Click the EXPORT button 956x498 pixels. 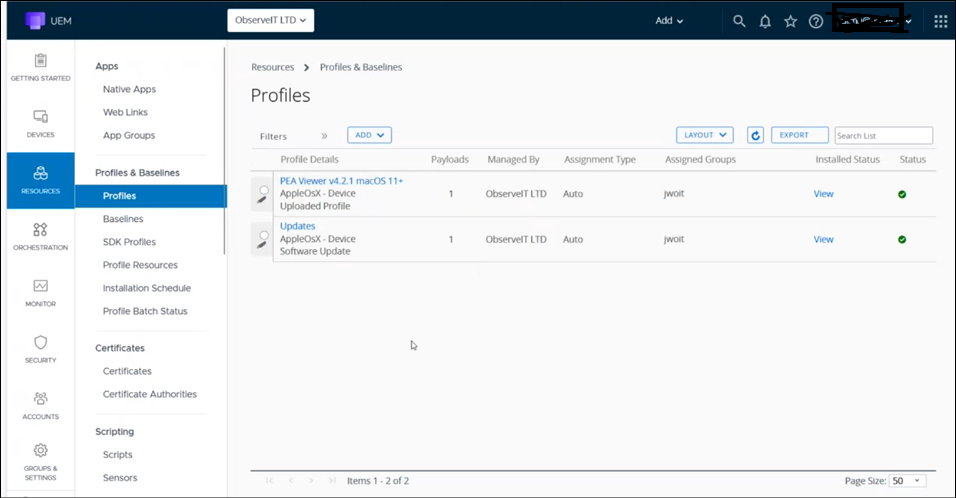coord(799,135)
